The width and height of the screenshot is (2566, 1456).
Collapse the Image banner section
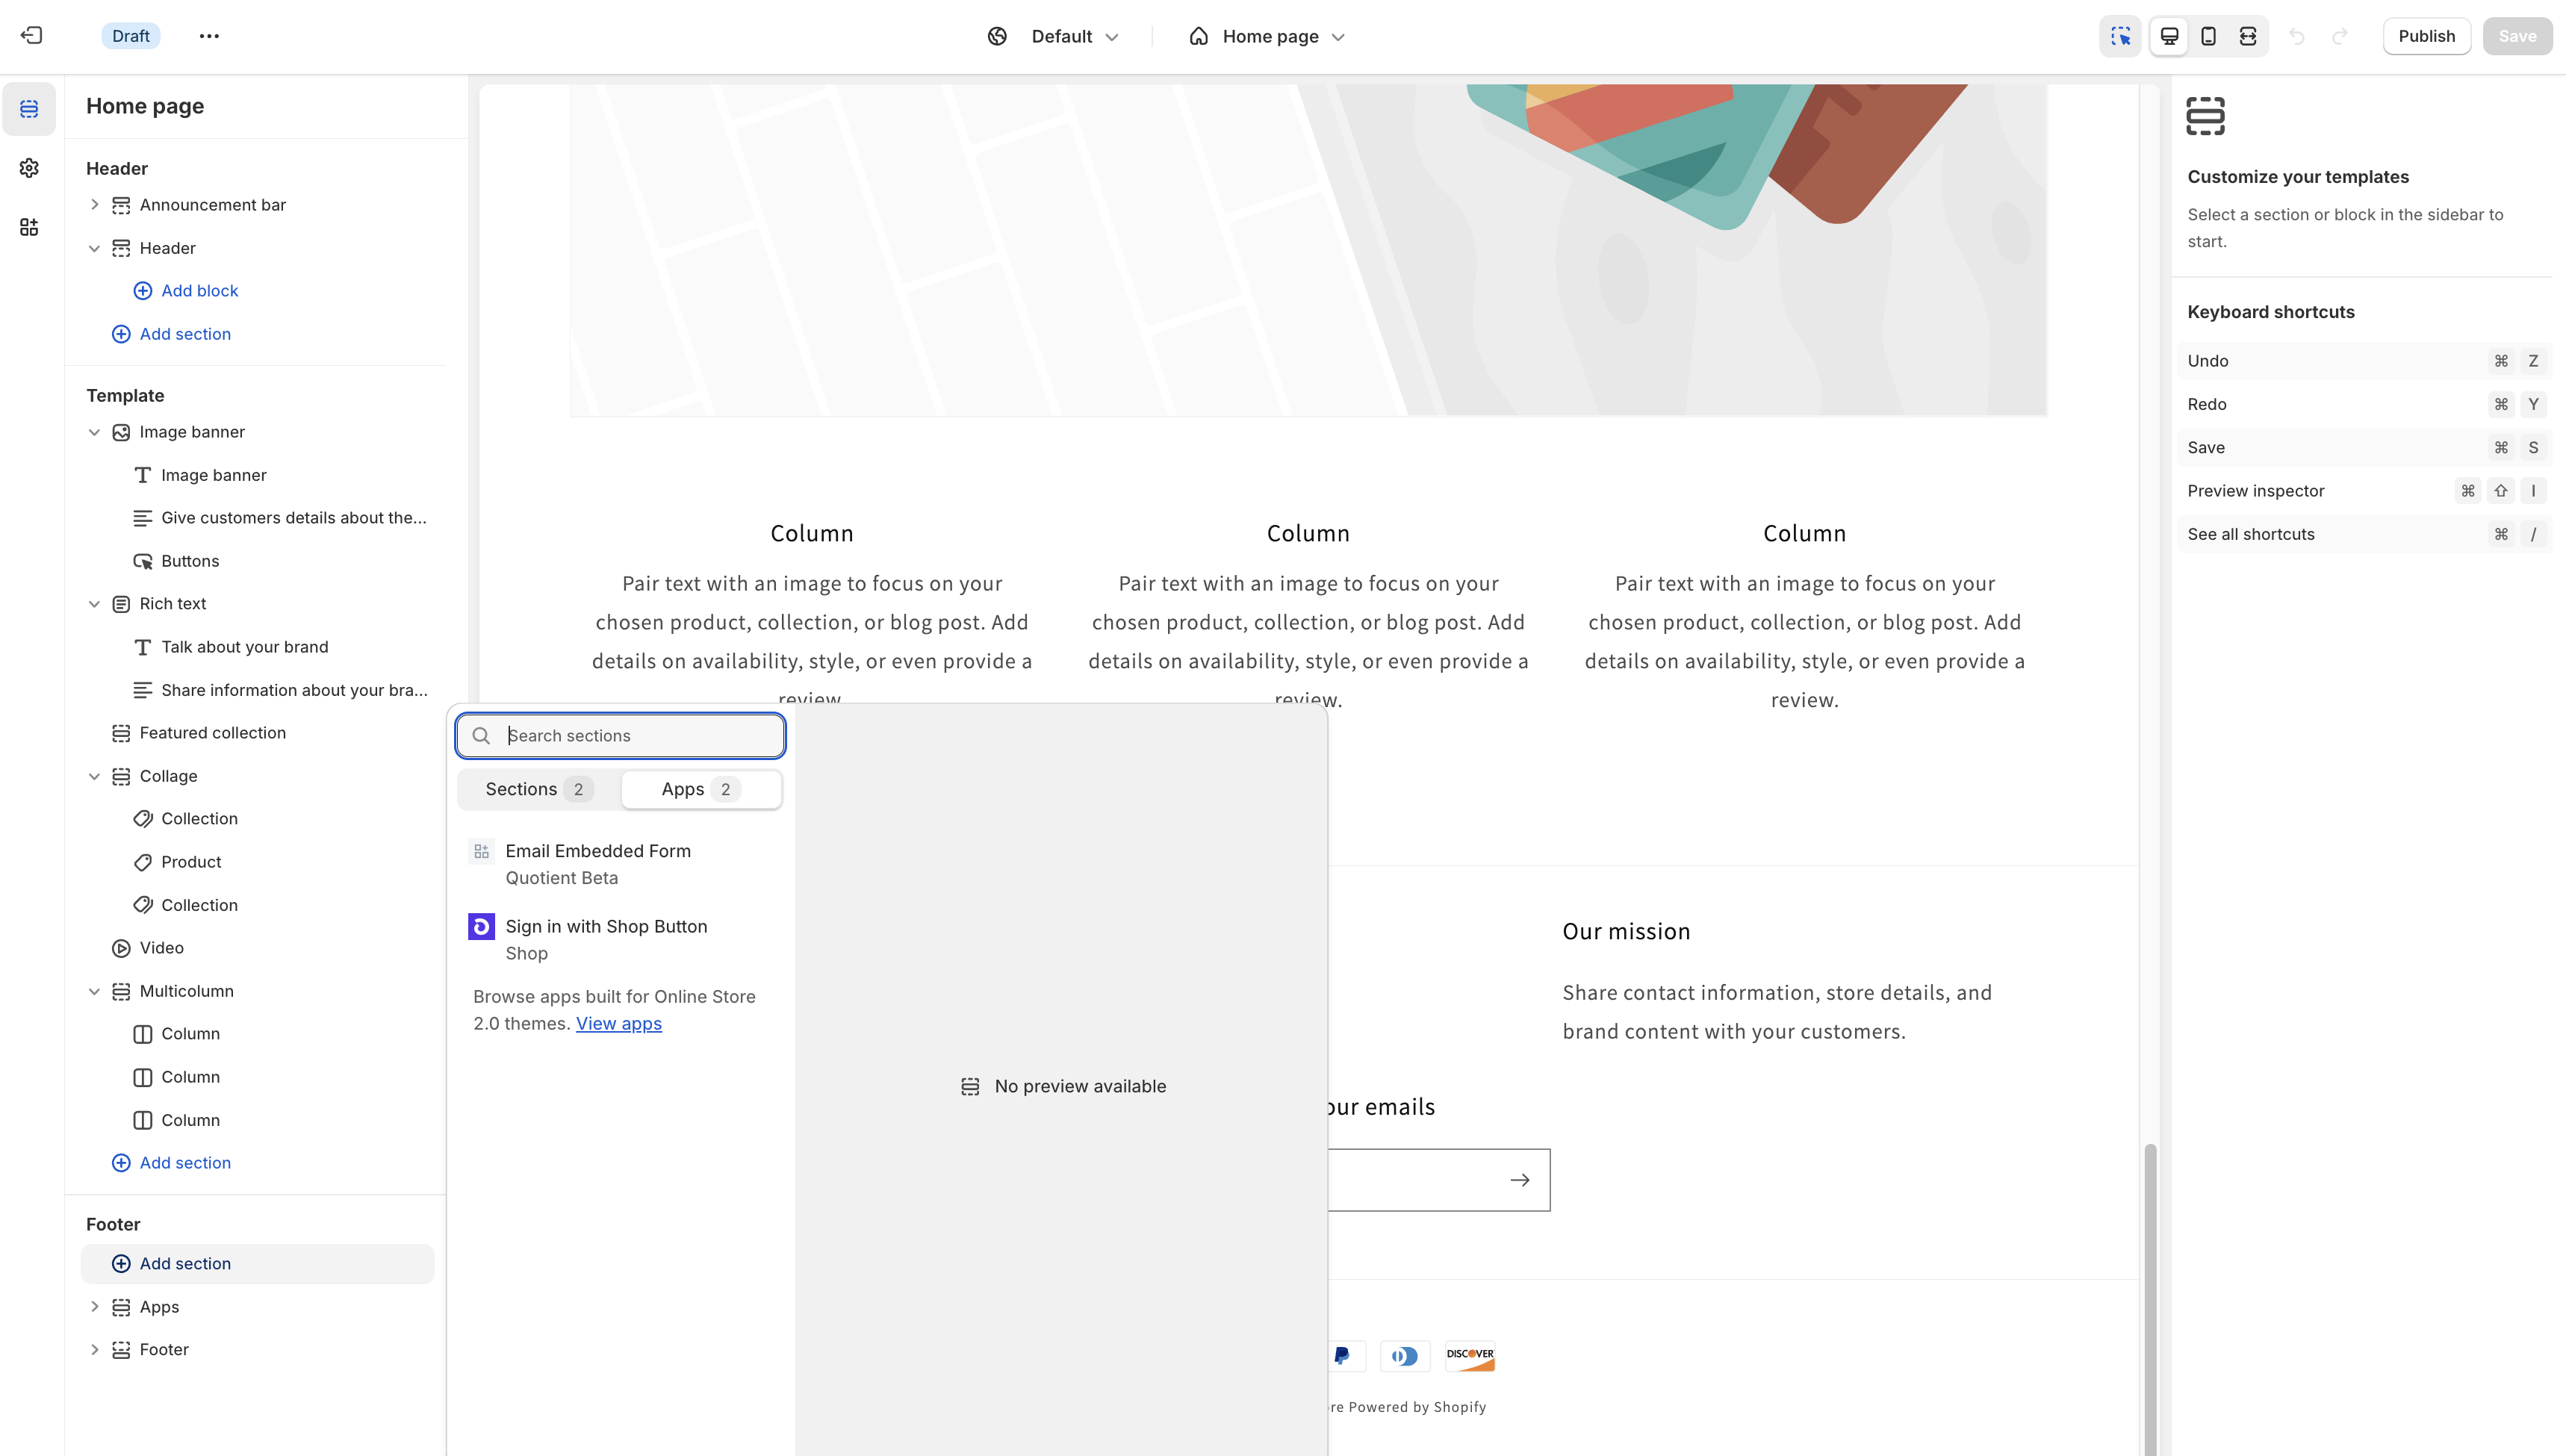pos(95,431)
